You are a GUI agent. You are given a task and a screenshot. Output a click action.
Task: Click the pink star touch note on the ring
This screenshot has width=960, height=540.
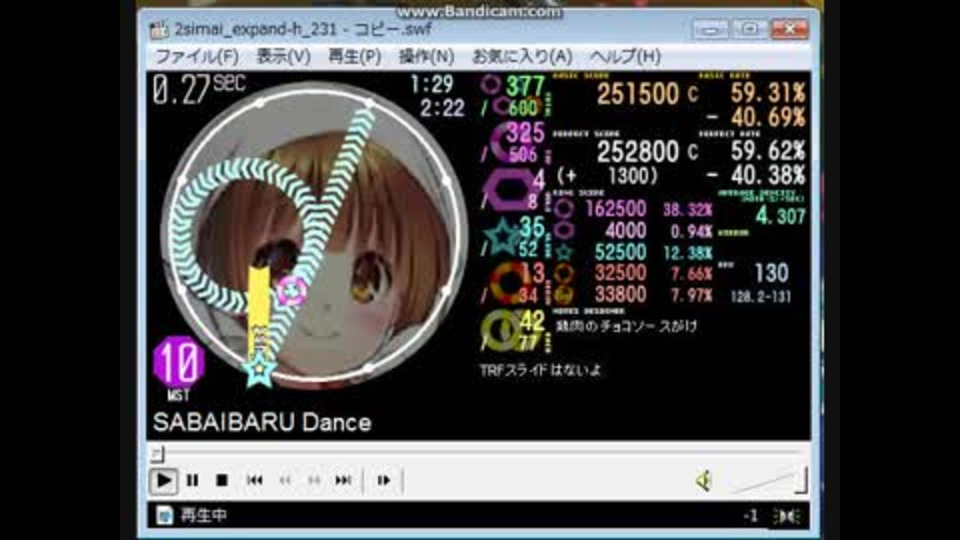pos(291,291)
